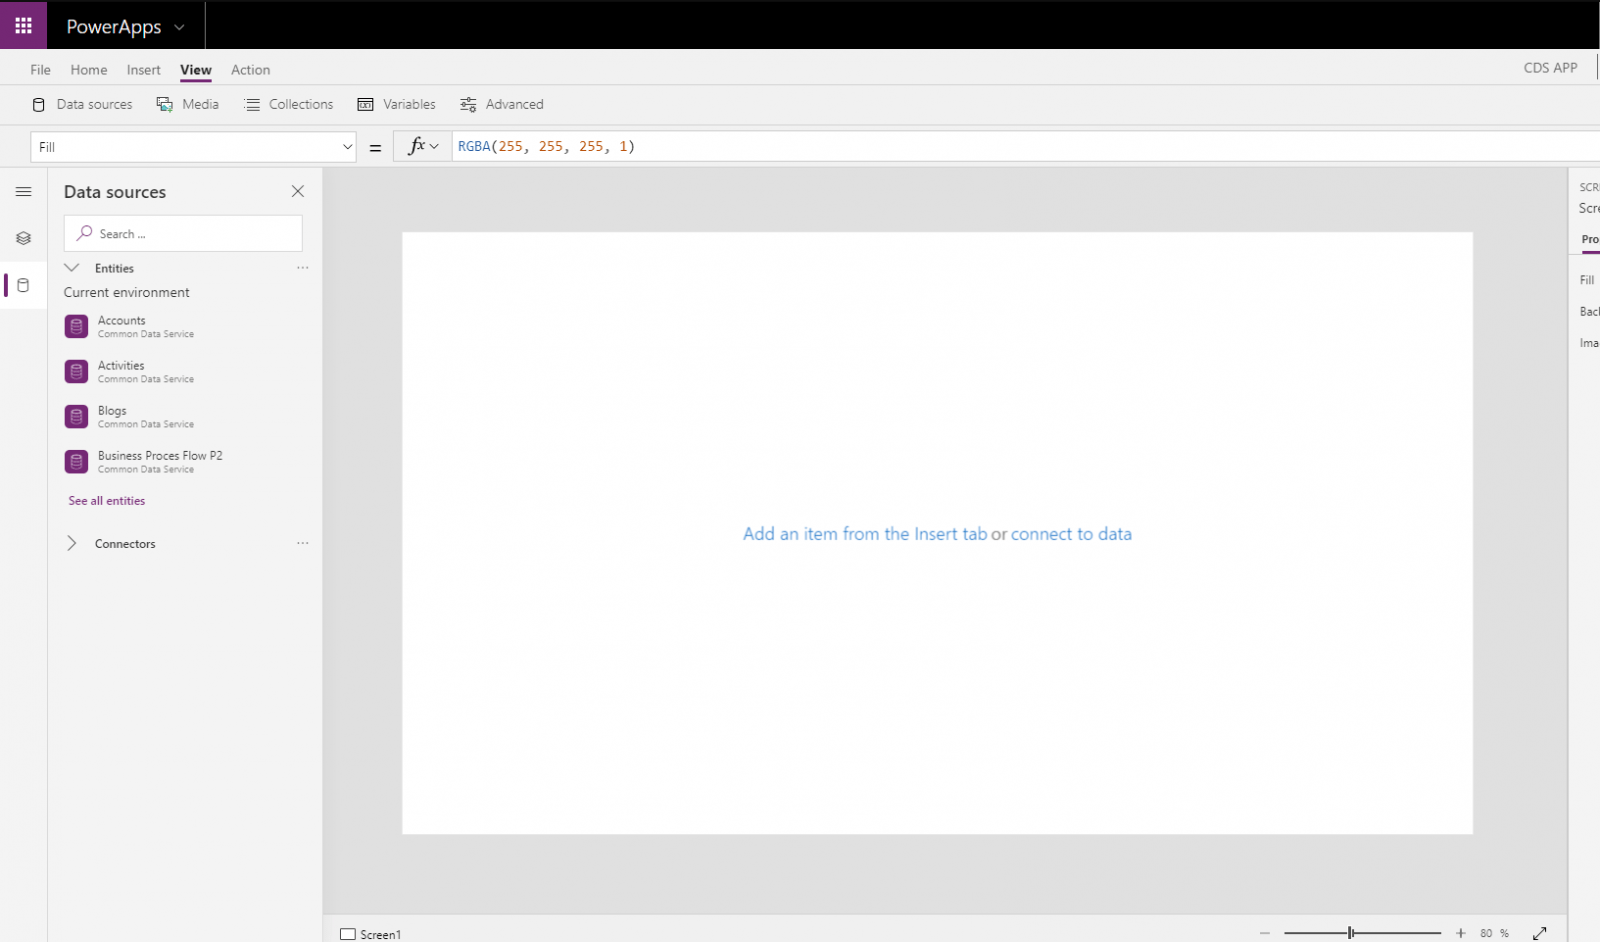Switch to the Home tab
The width and height of the screenshot is (1600, 942).
pos(89,70)
